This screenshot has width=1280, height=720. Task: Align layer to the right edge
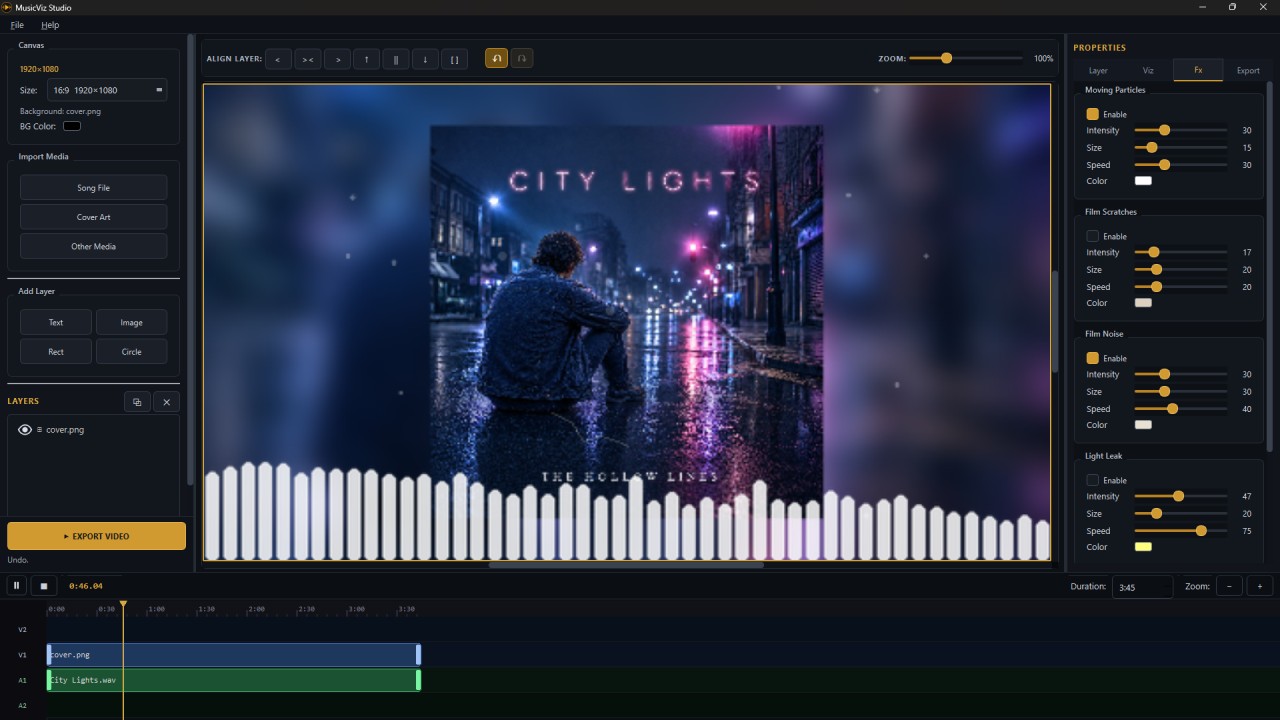coord(338,59)
